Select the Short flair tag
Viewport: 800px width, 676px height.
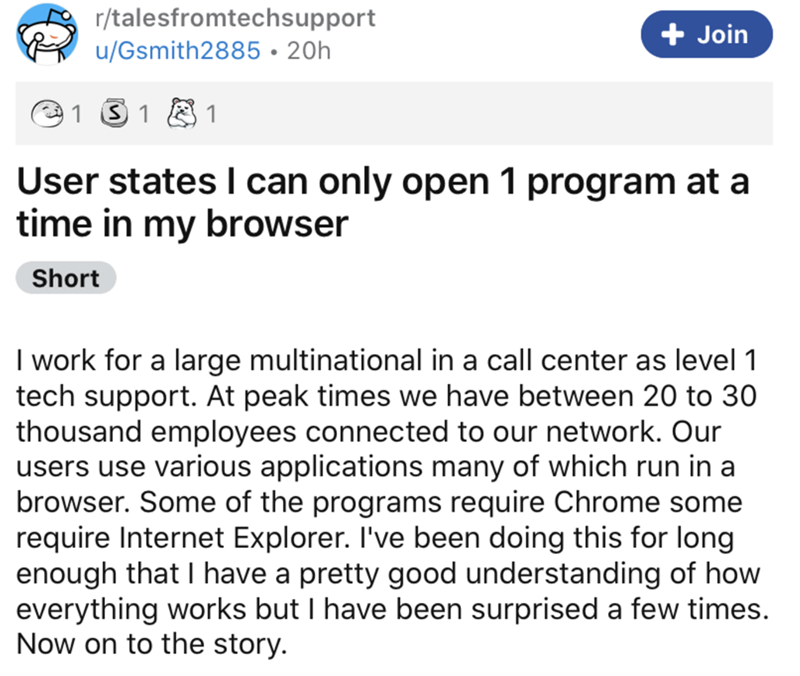coord(66,279)
